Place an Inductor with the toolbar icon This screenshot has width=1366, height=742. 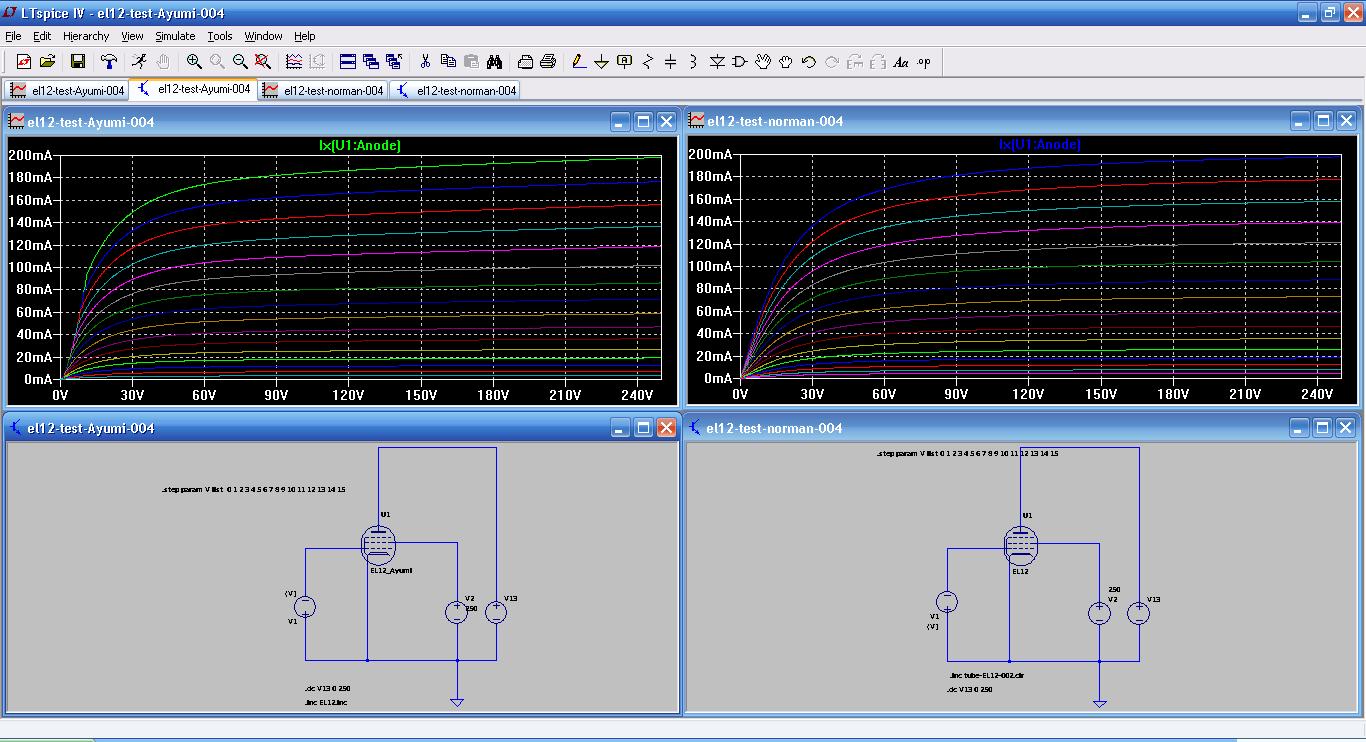pos(694,62)
